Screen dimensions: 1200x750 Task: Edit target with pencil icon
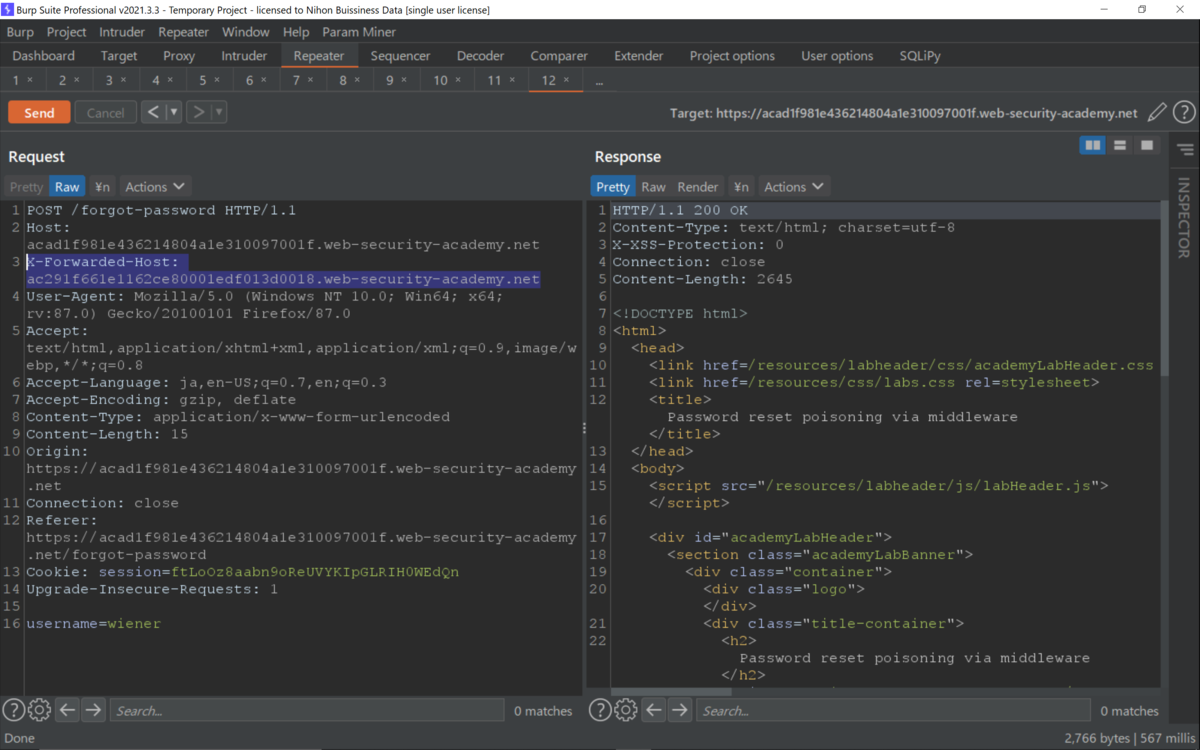pos(1157,113)
